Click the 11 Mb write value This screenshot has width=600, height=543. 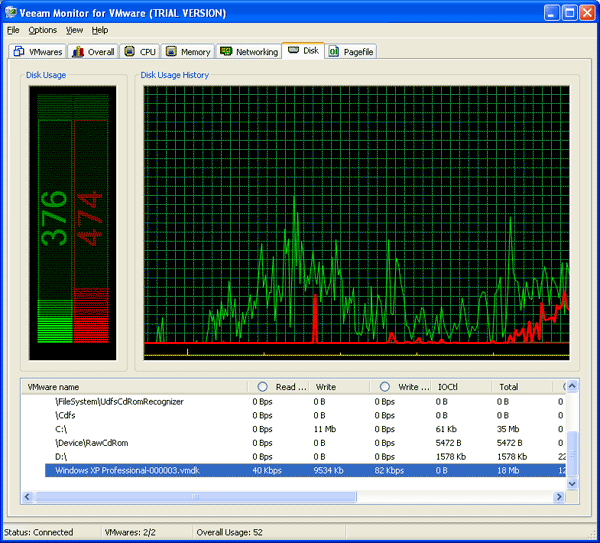(x=325, y=429)
